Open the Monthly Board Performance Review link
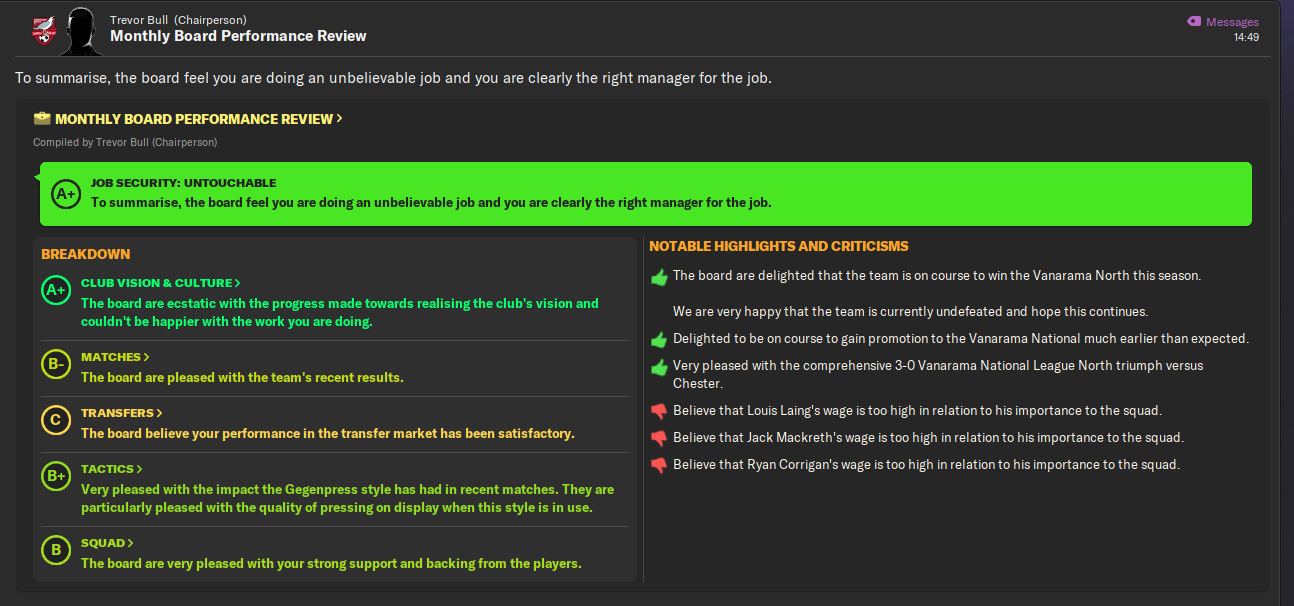This screenshot has height=606, width=1294. (x=199, y=119)
